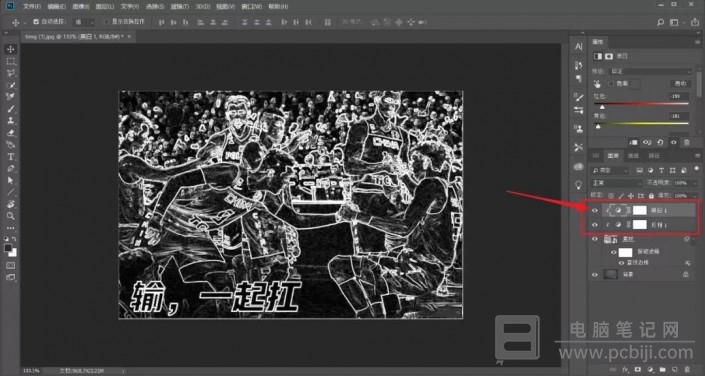This screenshot has width=705, height=376.
Task: Add layer style fx icon
Action: (x=625, y=369)
